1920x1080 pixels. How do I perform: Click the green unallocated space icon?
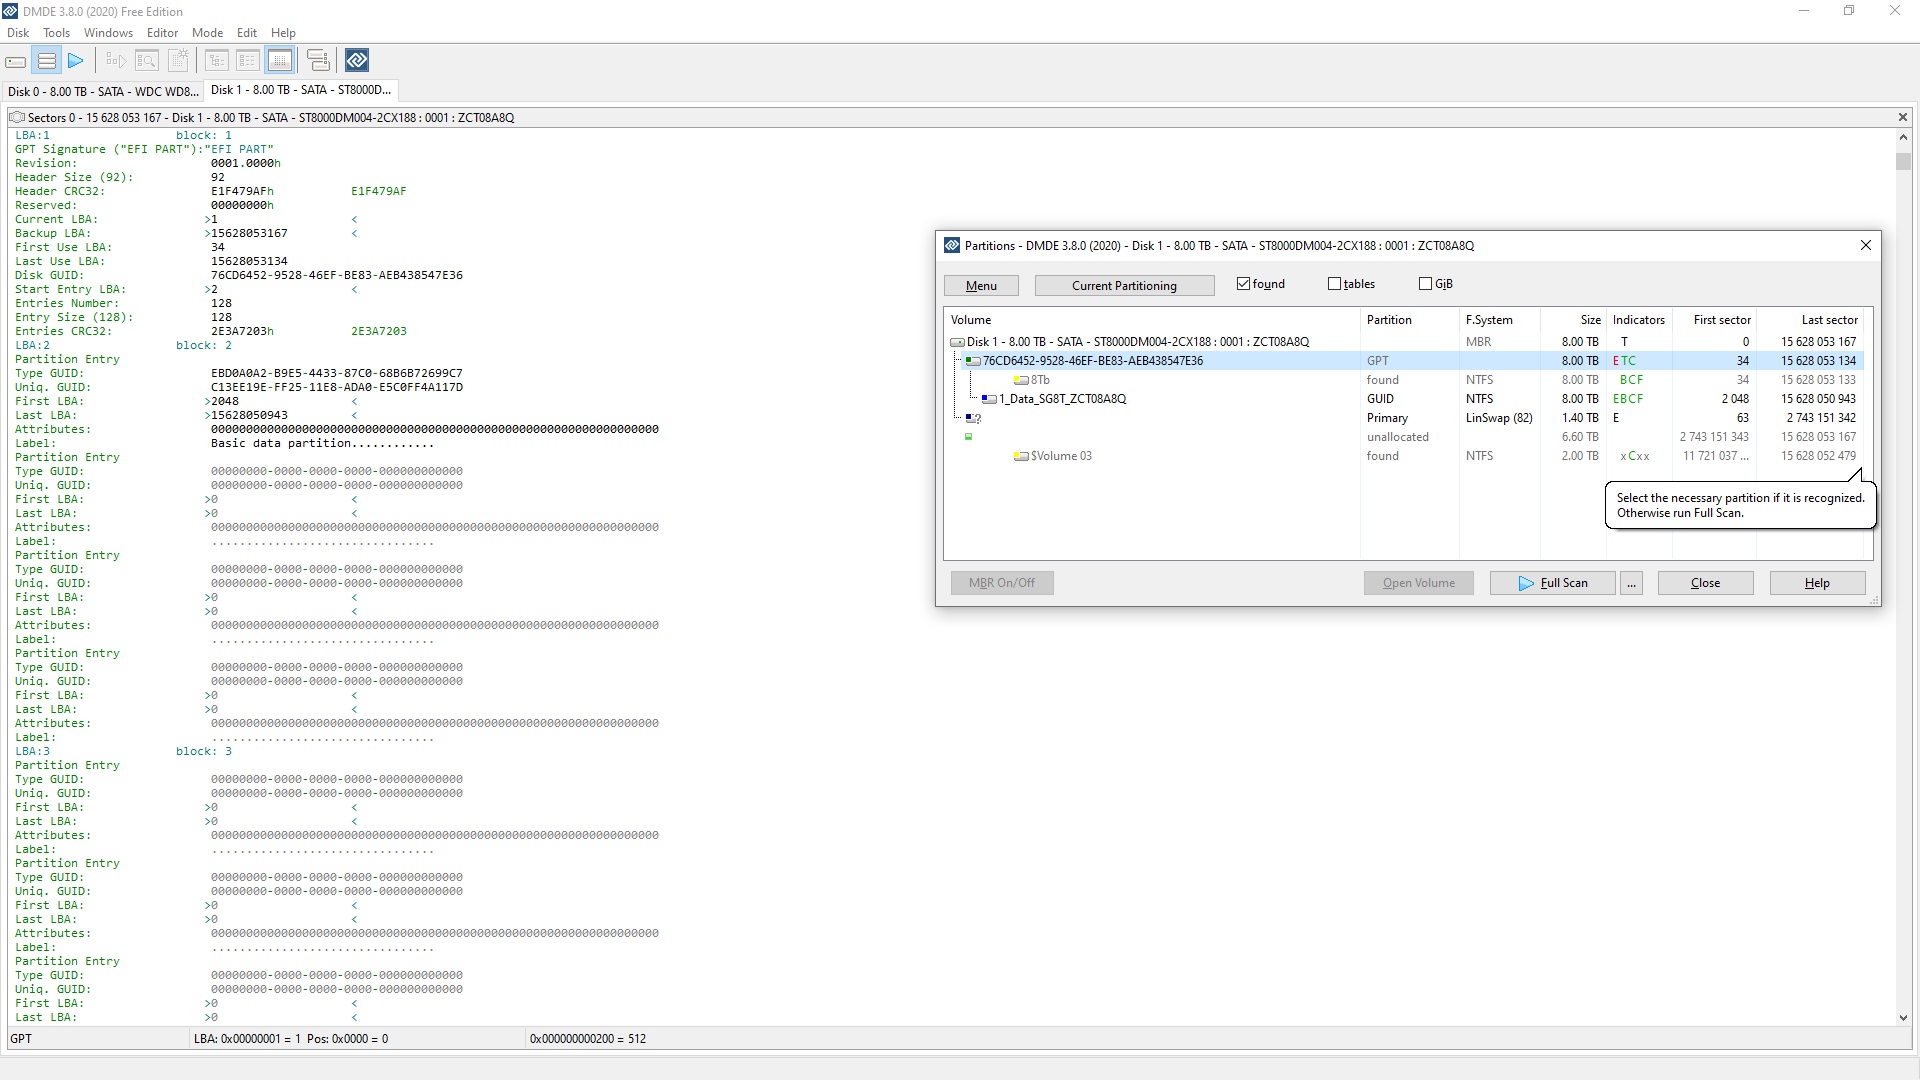(968, 437)
